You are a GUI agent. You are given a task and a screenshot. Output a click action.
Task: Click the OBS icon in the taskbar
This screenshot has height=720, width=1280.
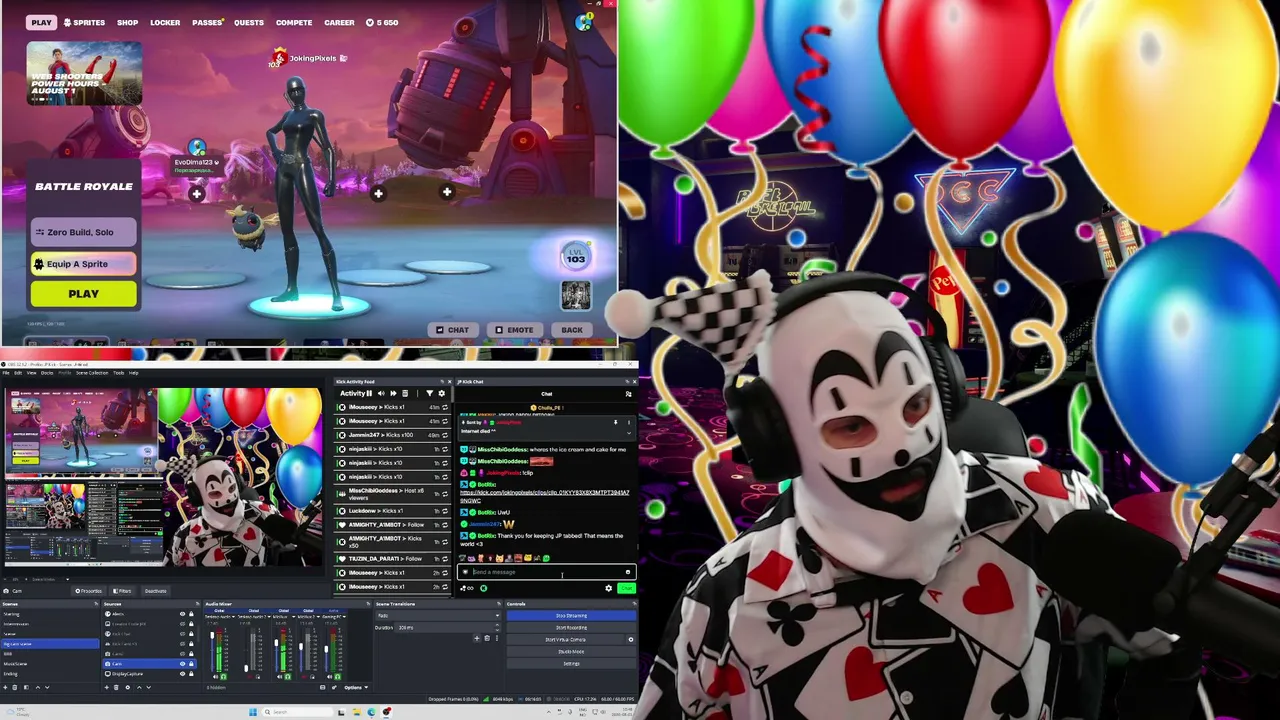pyautogui.click(x=387, y=712)
